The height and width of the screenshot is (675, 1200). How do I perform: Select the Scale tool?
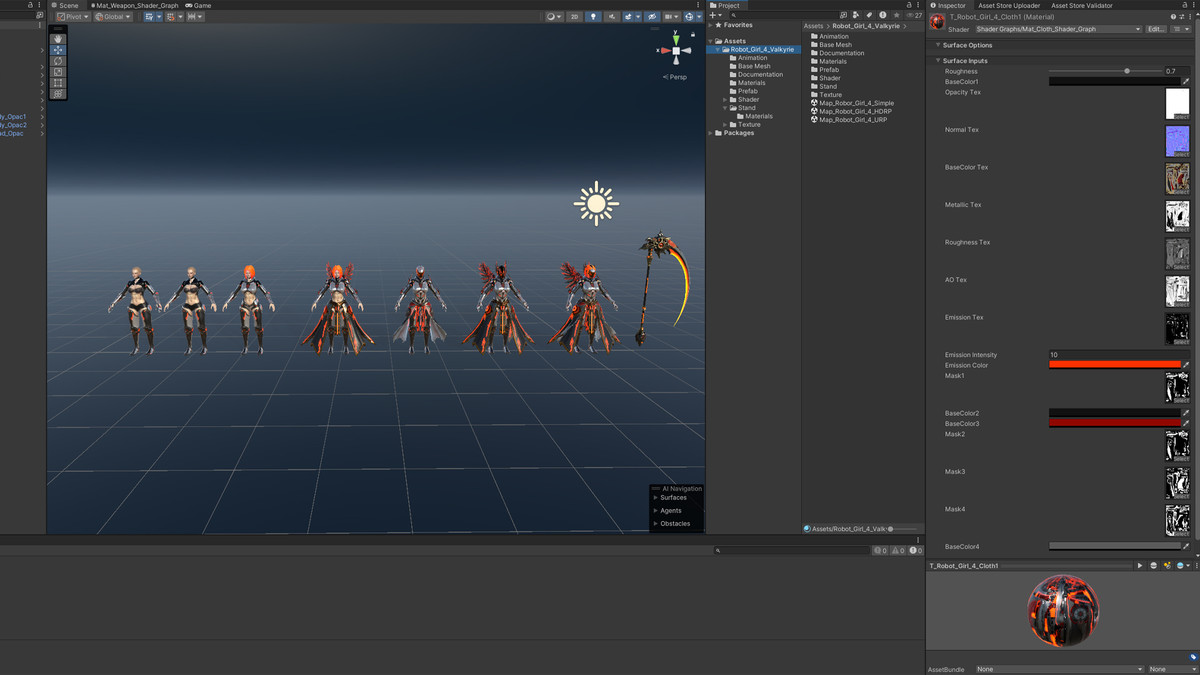click(x=58, y=72)
